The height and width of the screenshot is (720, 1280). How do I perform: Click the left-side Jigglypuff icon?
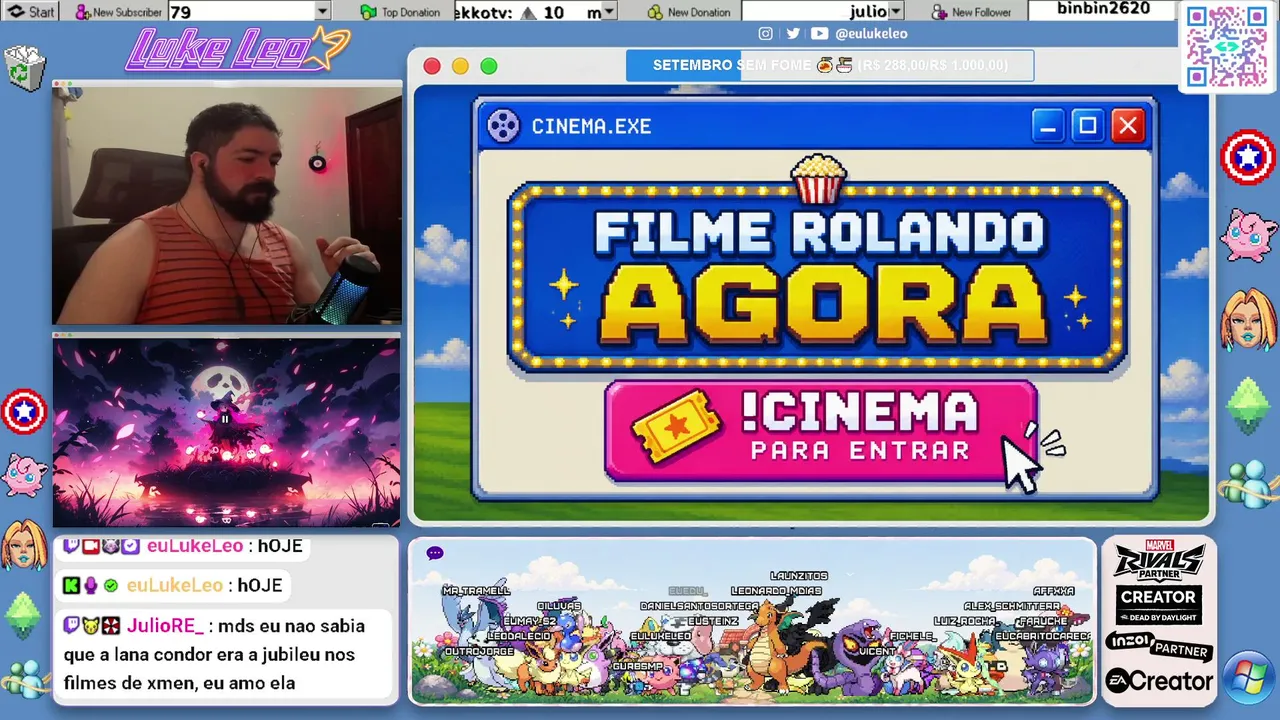pos(23,474)
